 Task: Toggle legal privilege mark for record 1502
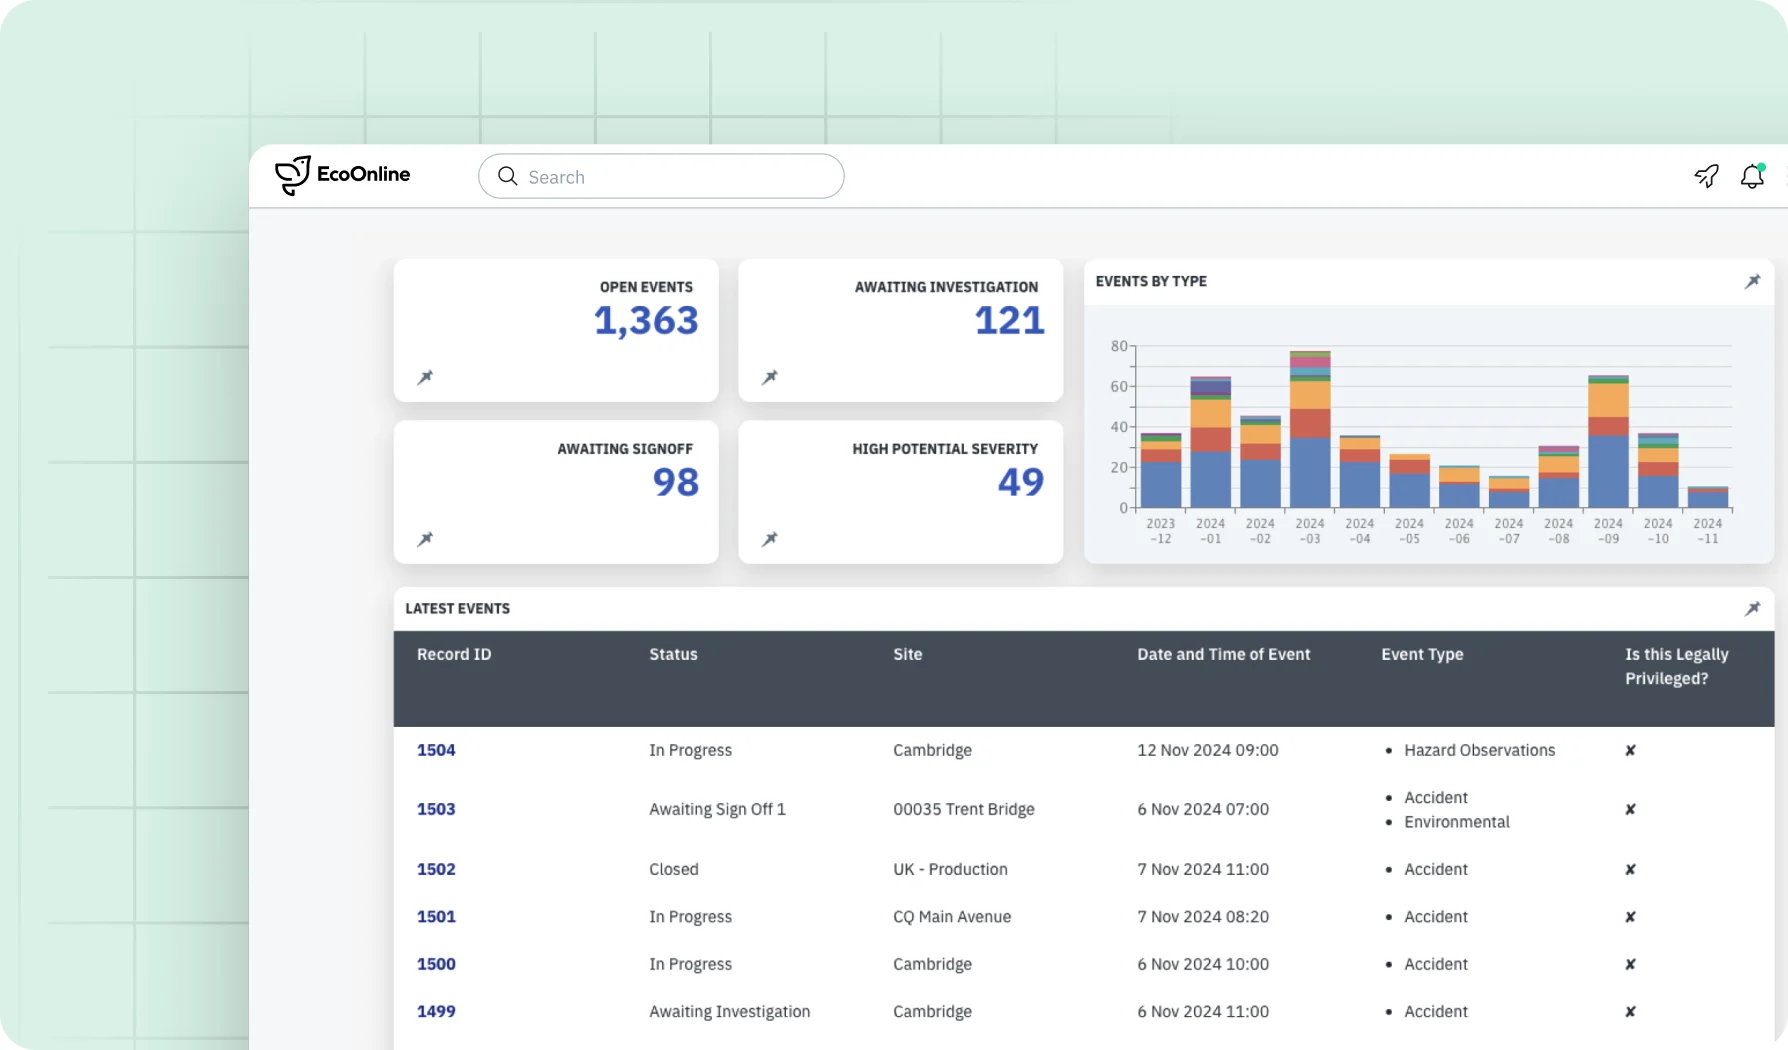click(1631, 869)
